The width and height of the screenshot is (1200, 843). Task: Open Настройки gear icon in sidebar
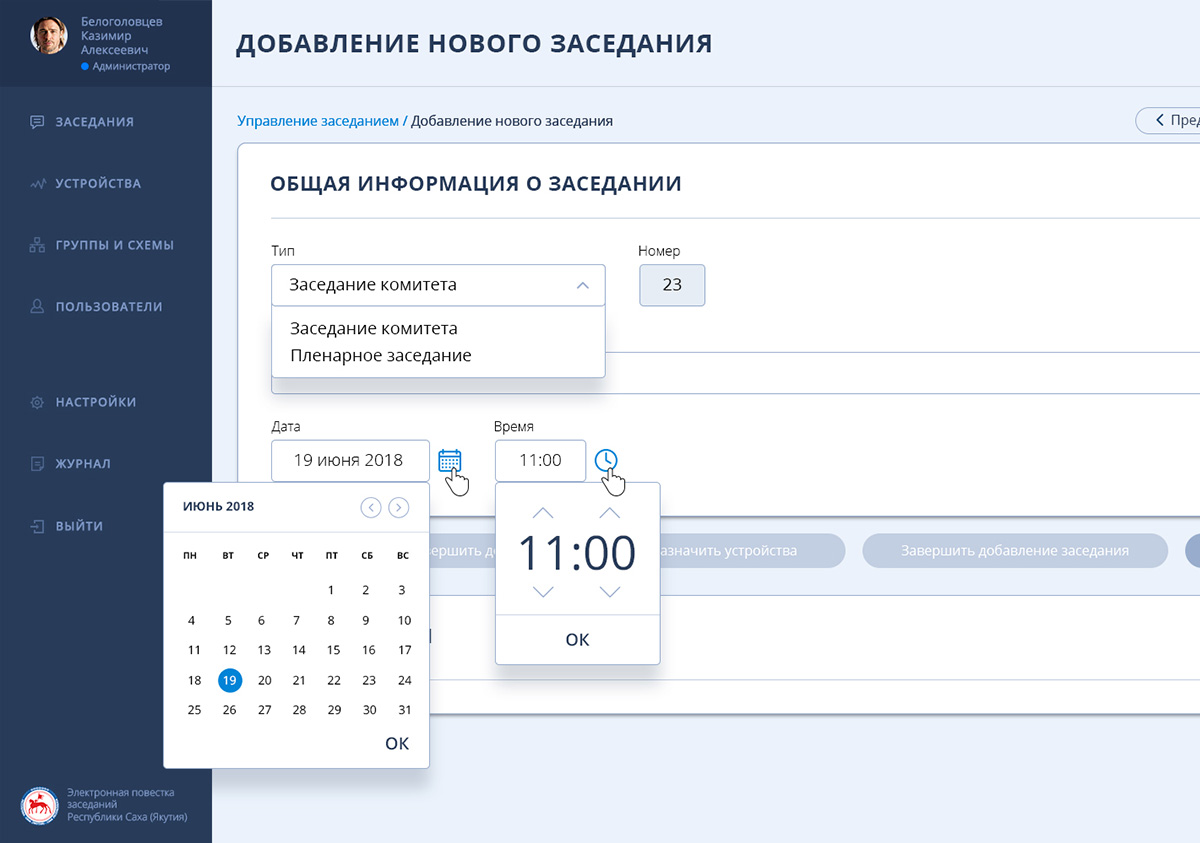(x=37, y=402)
